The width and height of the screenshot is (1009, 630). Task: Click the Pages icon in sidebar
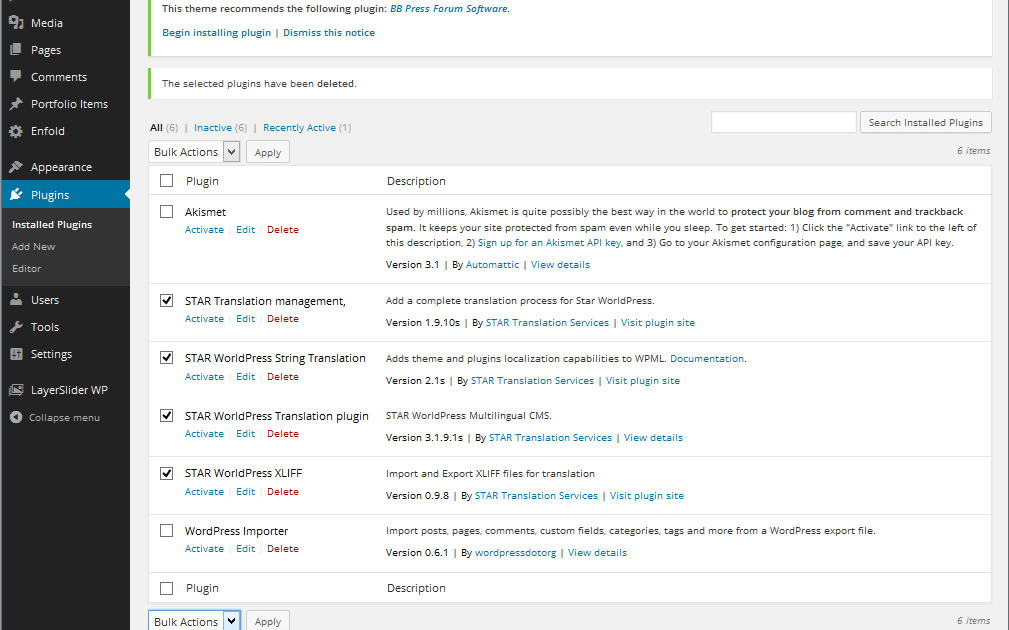coord(16,50)
